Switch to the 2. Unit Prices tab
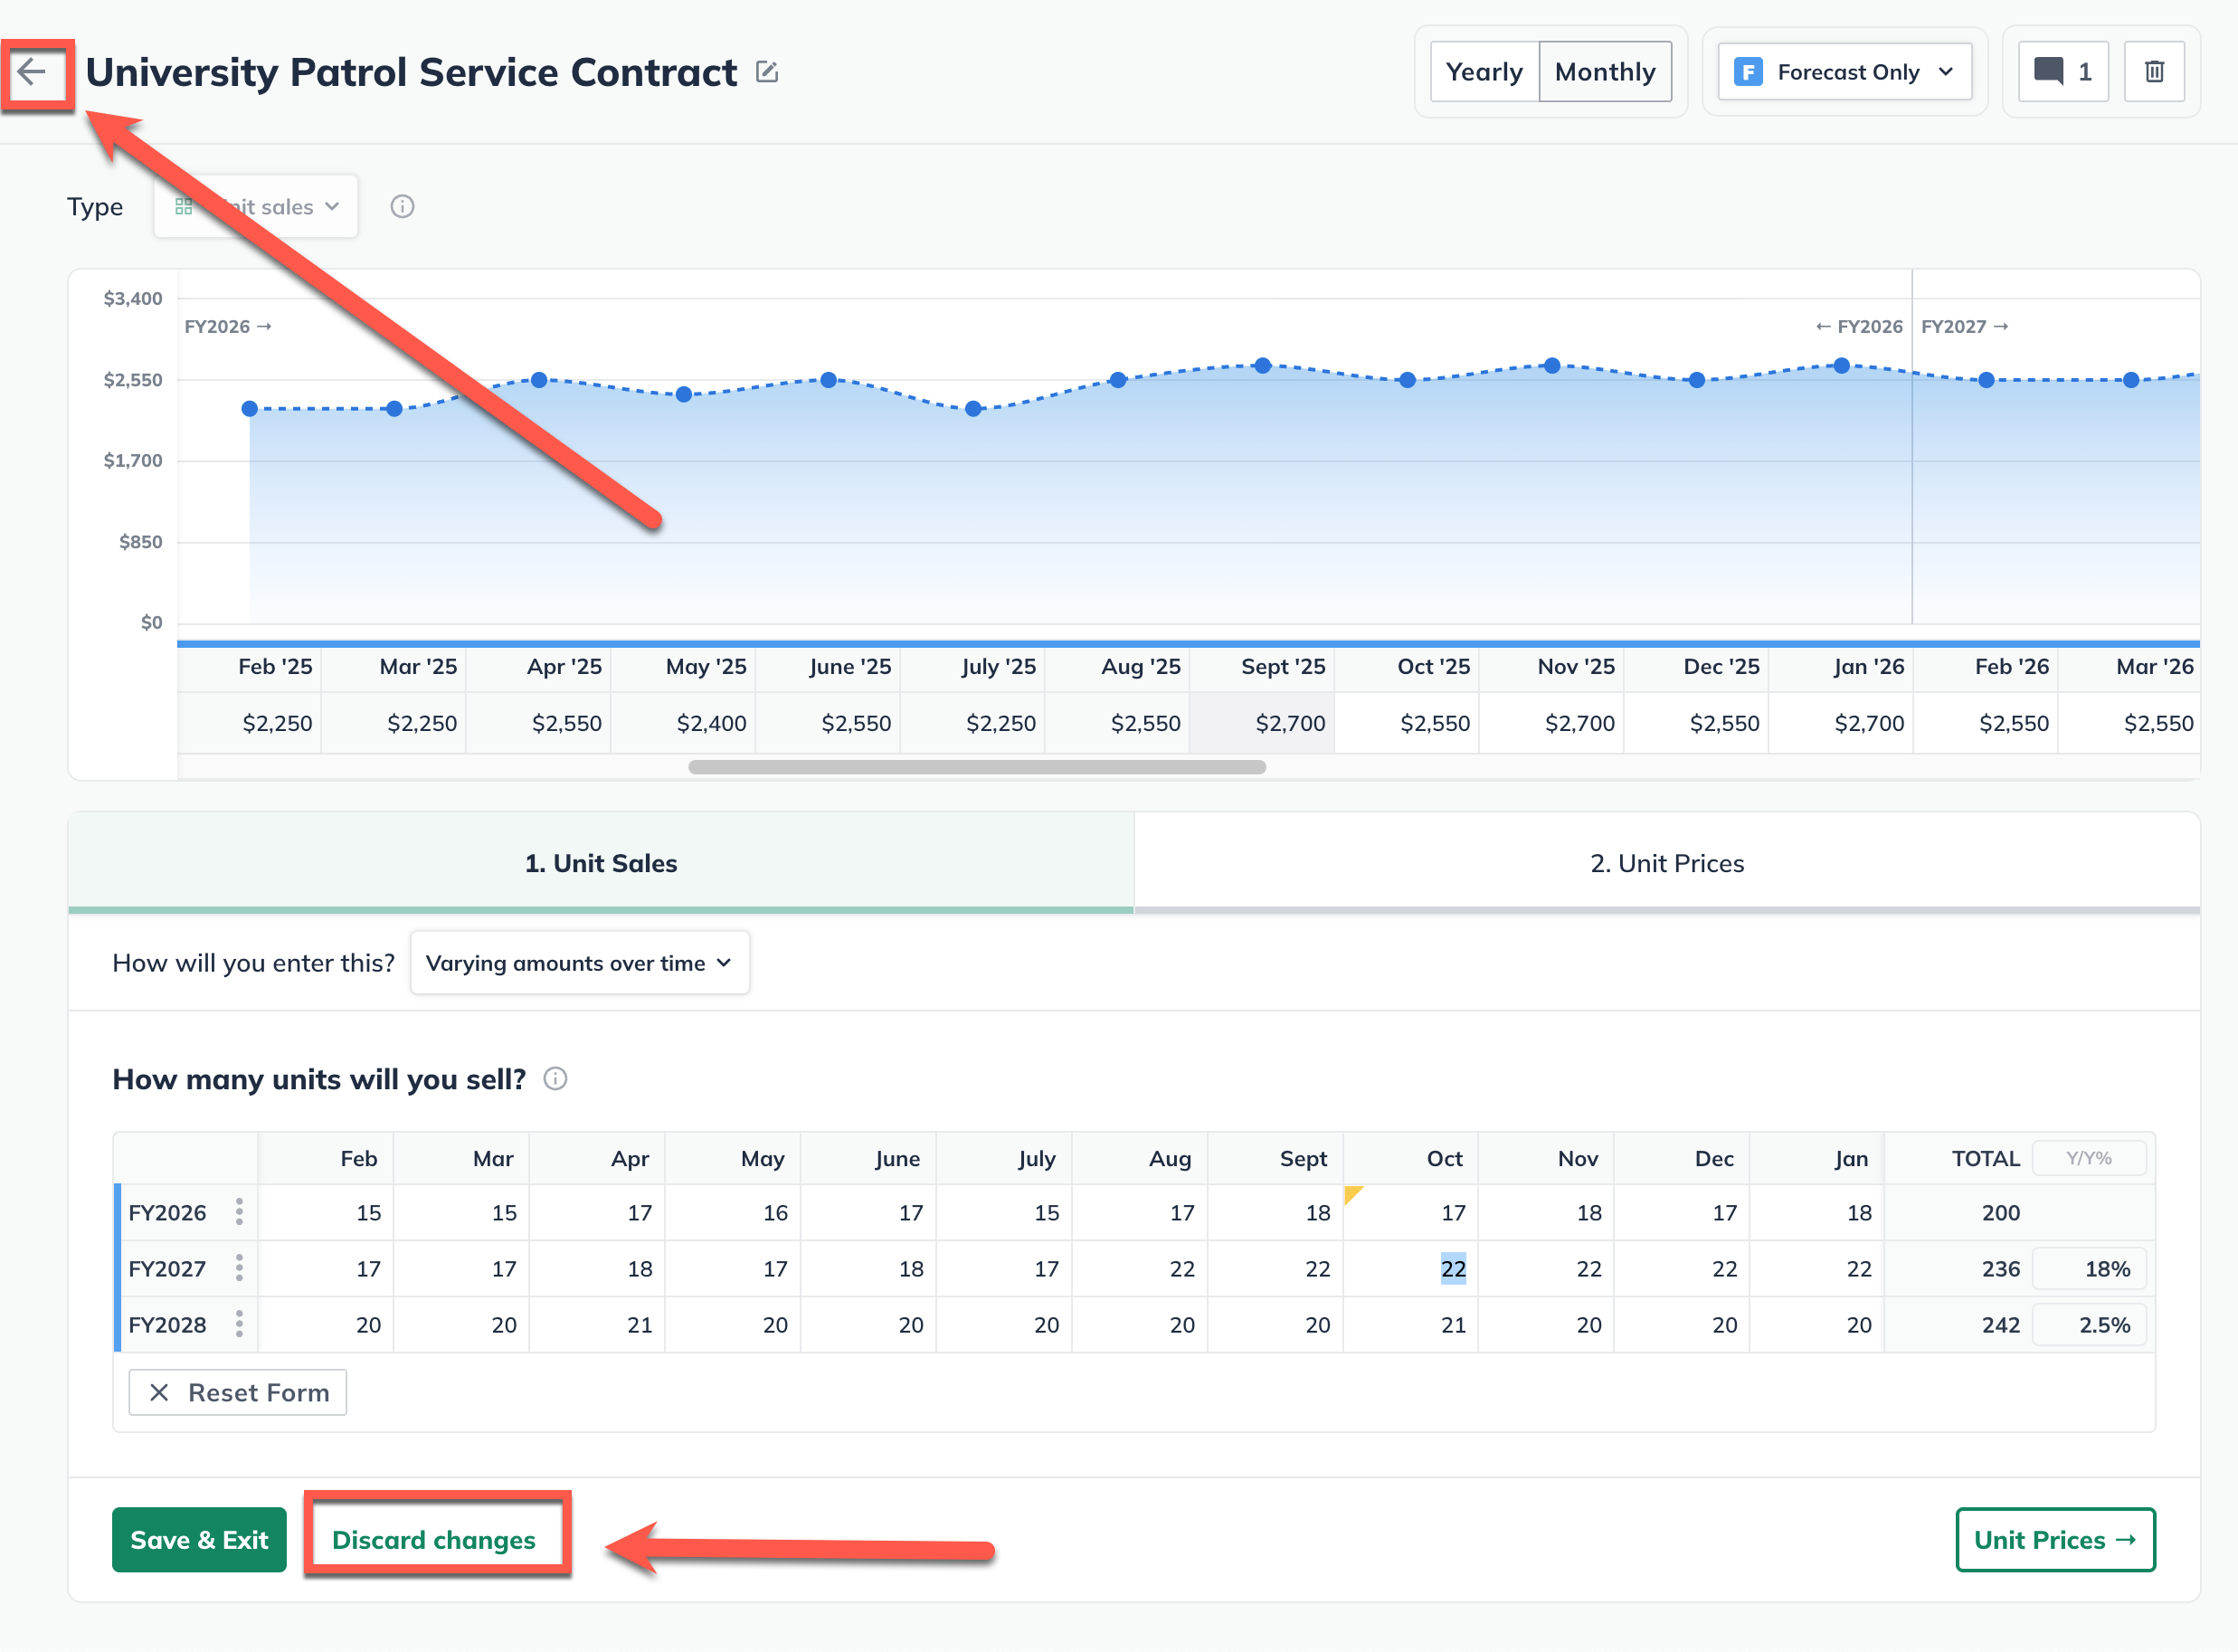Screen dimensions: 2238x1652 click(x=1666, y=863)
